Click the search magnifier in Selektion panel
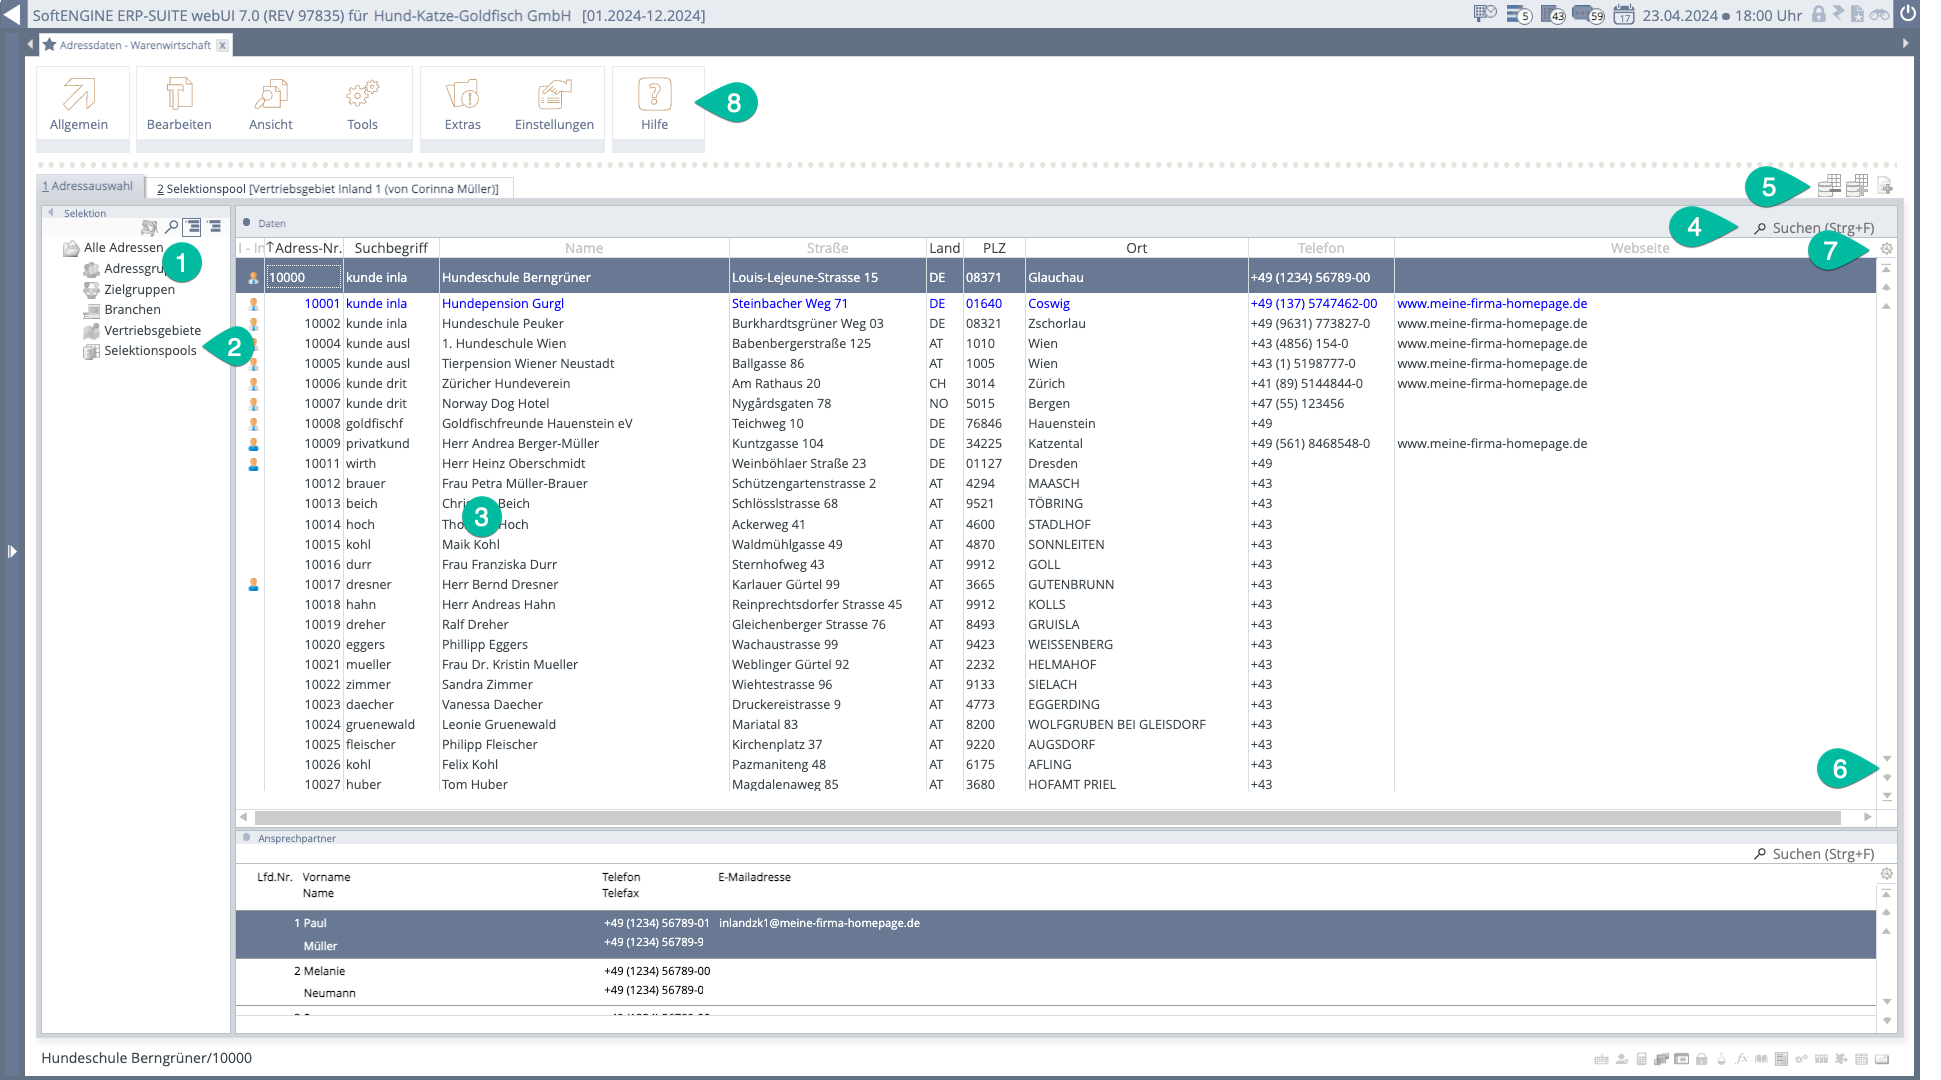 (x=171, y=227)
